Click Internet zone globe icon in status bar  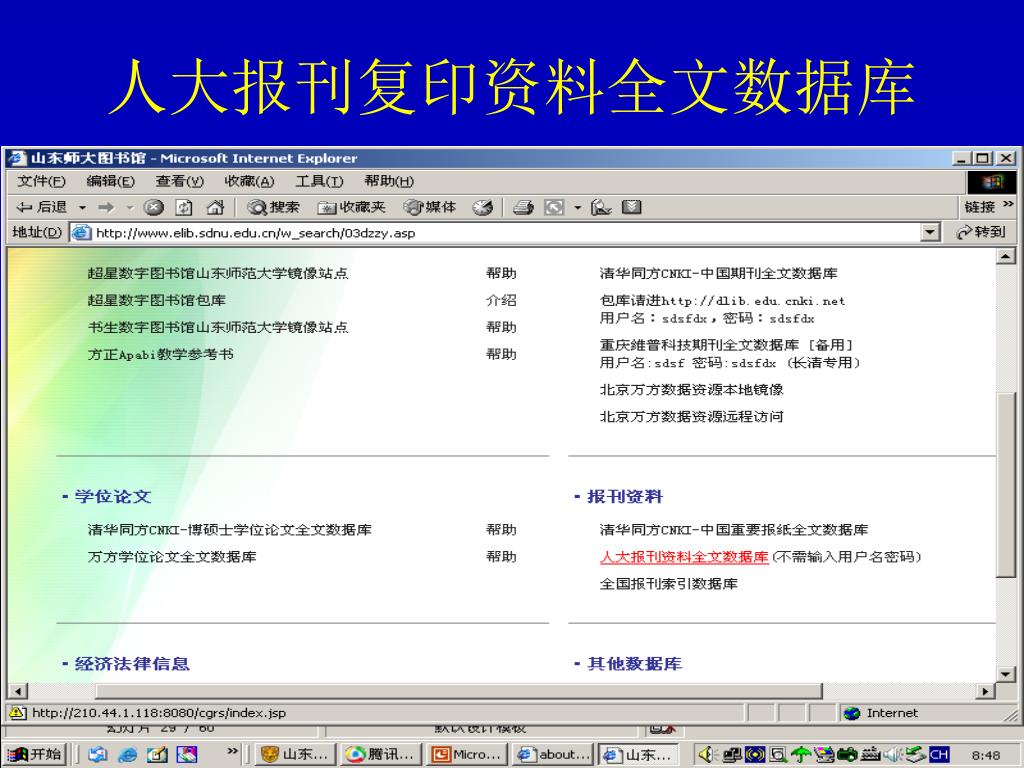(852, 713)
